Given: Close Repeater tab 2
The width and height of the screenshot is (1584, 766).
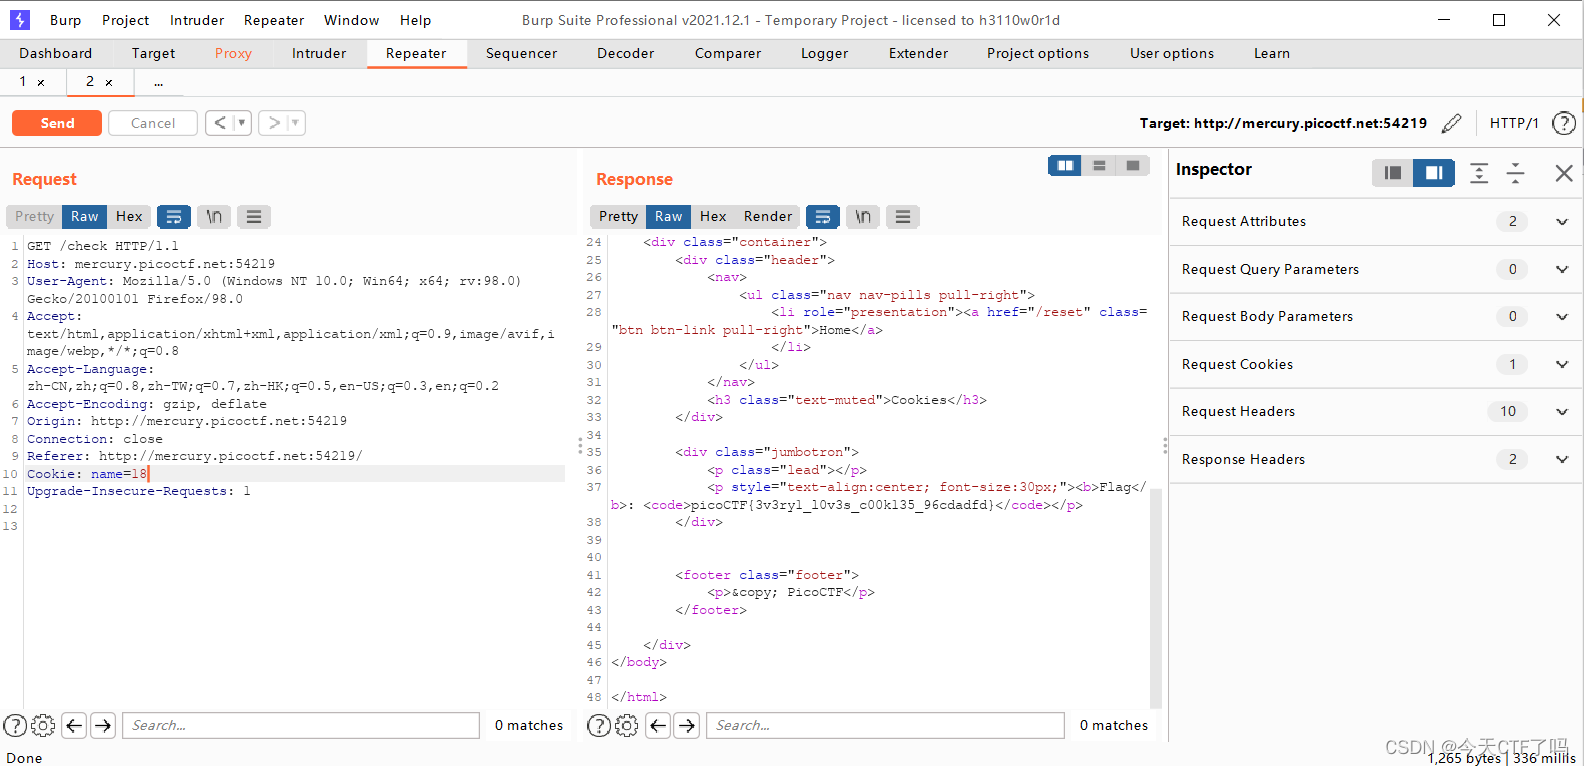Looking at the screenshot, I should click(x=109, y=83).
